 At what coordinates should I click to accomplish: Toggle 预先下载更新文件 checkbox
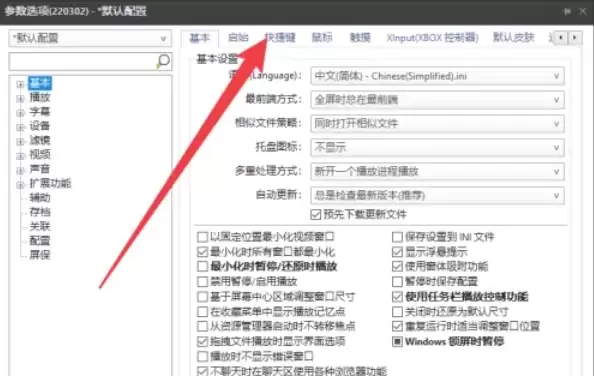(x=316, y=215)
